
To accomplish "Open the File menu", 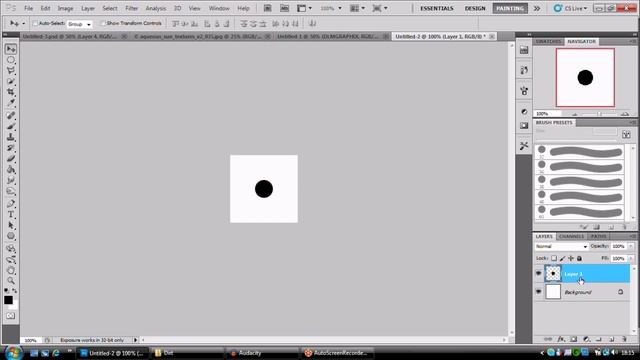I will click(29, 8).
